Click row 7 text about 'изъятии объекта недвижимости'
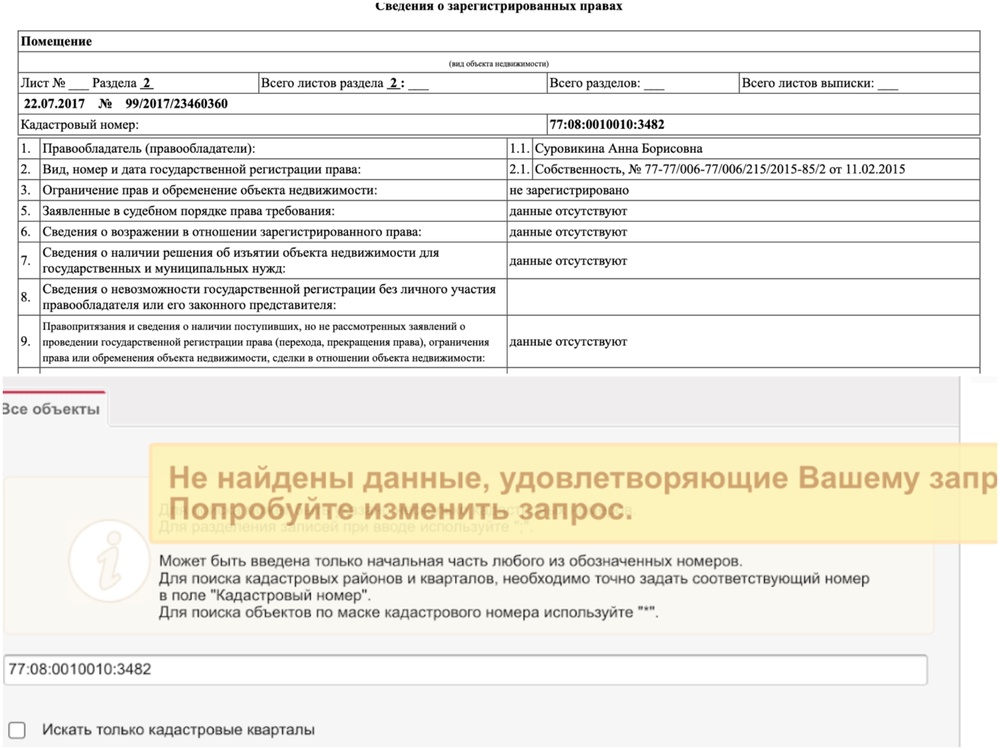Screen dimensions: 1000x750 241,260
